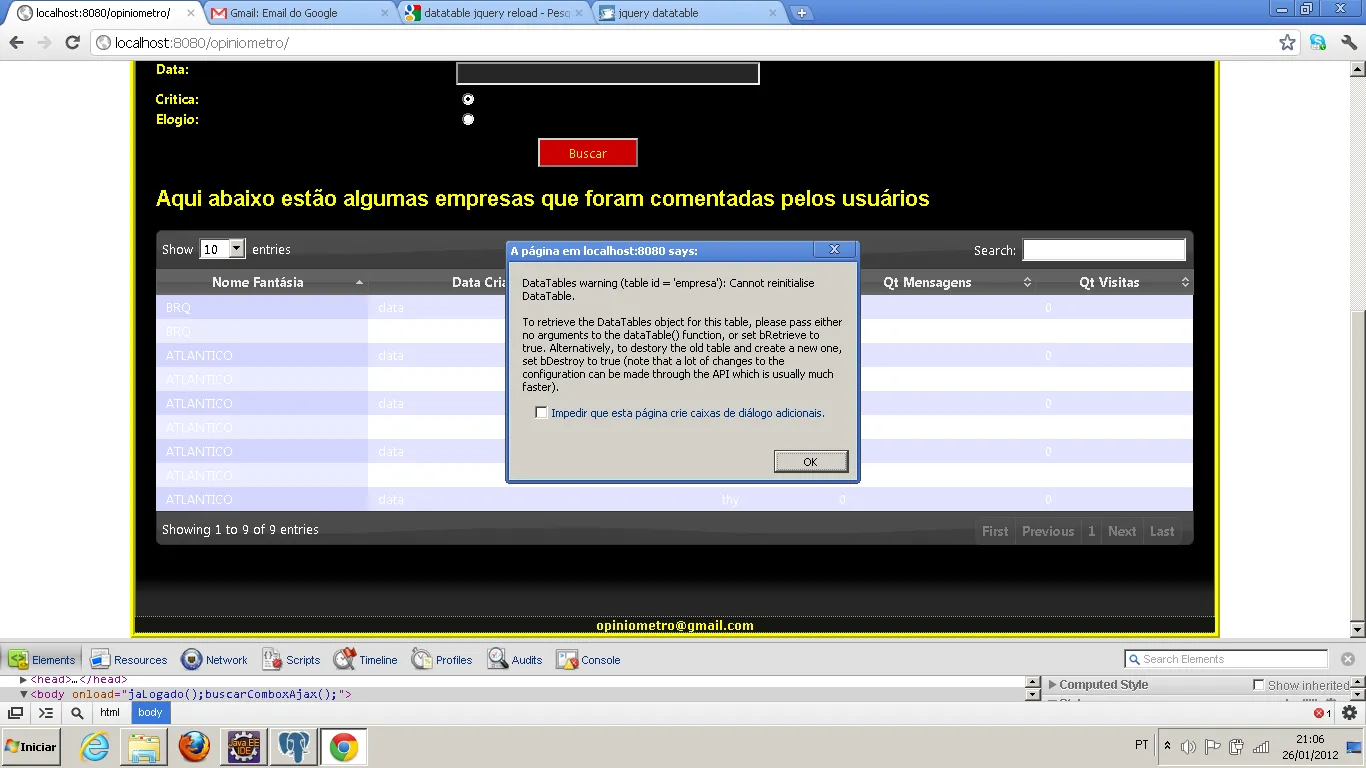Close the DataTables warning dialog
This screenshot has height=768, width=1366.
pyautogui.click(x=834, y=250)
